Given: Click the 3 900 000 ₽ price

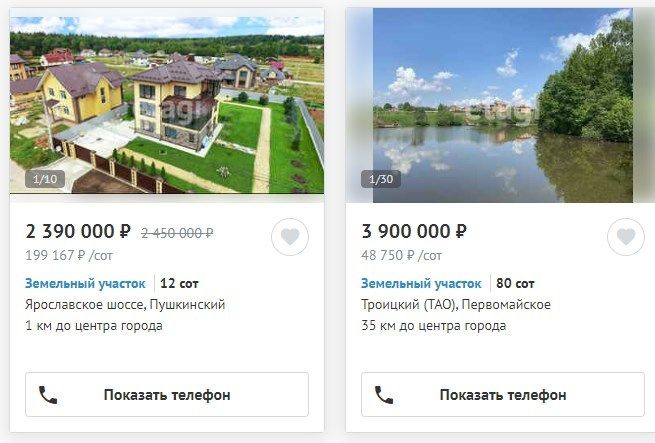Looking at the screenshot, I should pyautogui.click(x=414, y=231).
